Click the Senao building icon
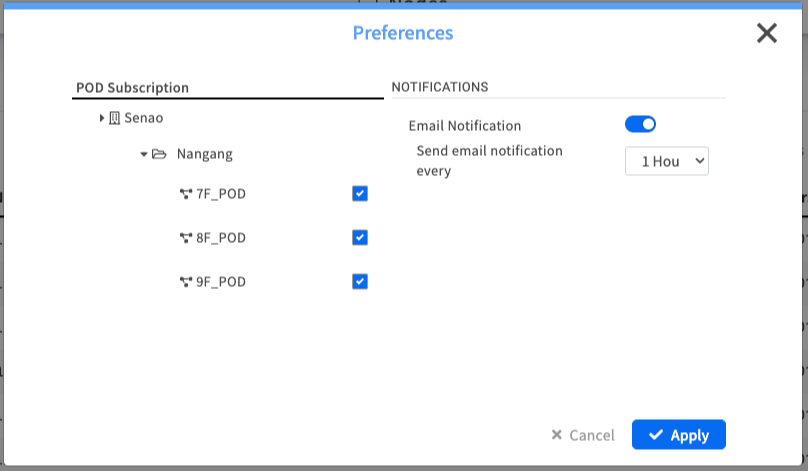This screenshot has height=472, width=809. tap(114, 118)
